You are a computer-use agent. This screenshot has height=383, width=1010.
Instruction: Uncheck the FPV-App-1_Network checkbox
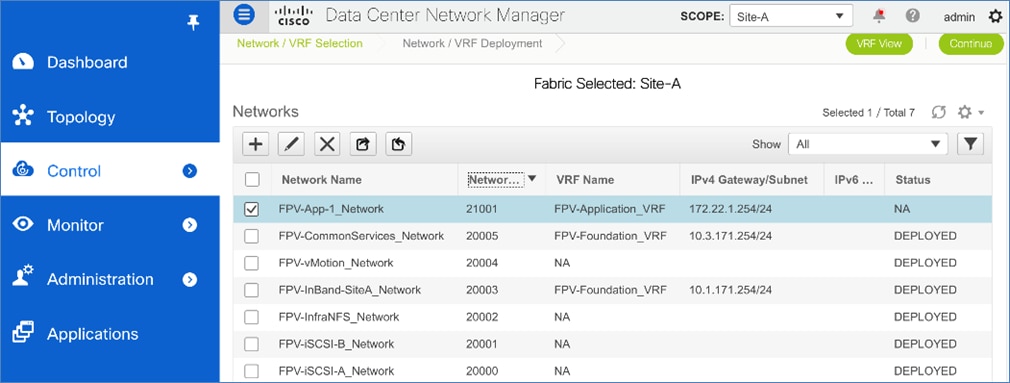pos(252,209)
